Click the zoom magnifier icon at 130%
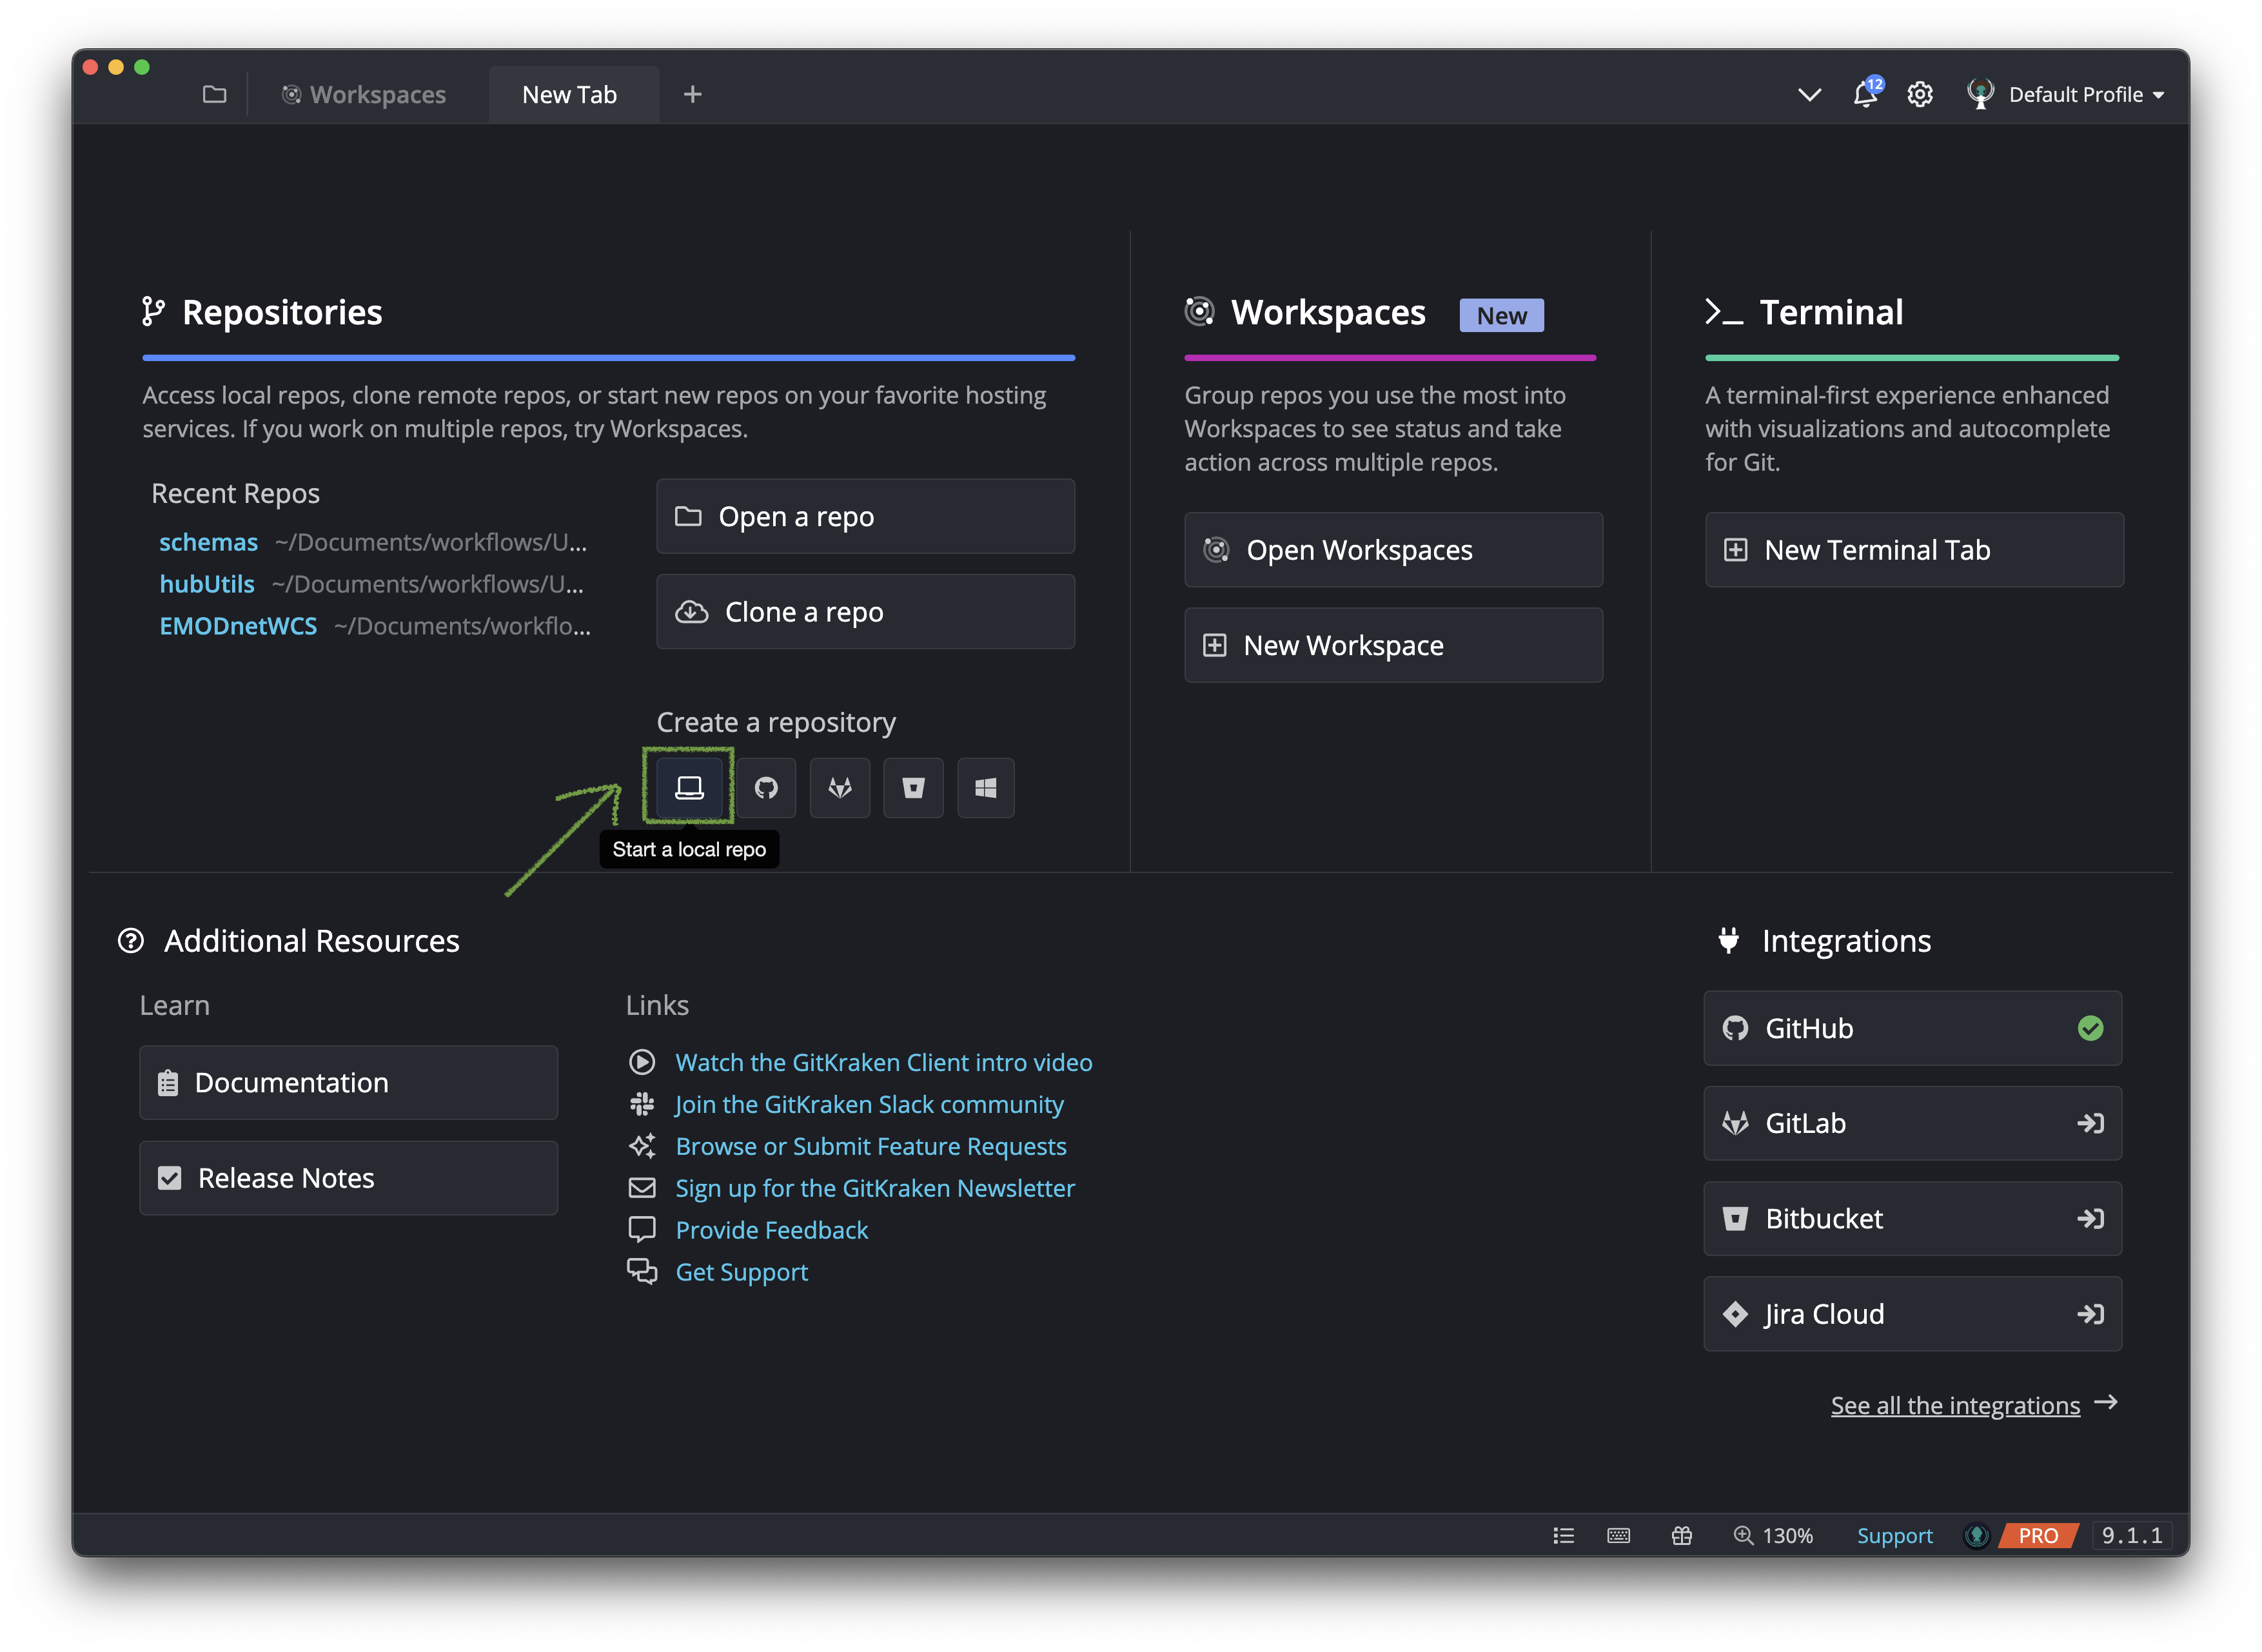The height and width of the screenshot is (1652, 2262). (1744, 1535)
